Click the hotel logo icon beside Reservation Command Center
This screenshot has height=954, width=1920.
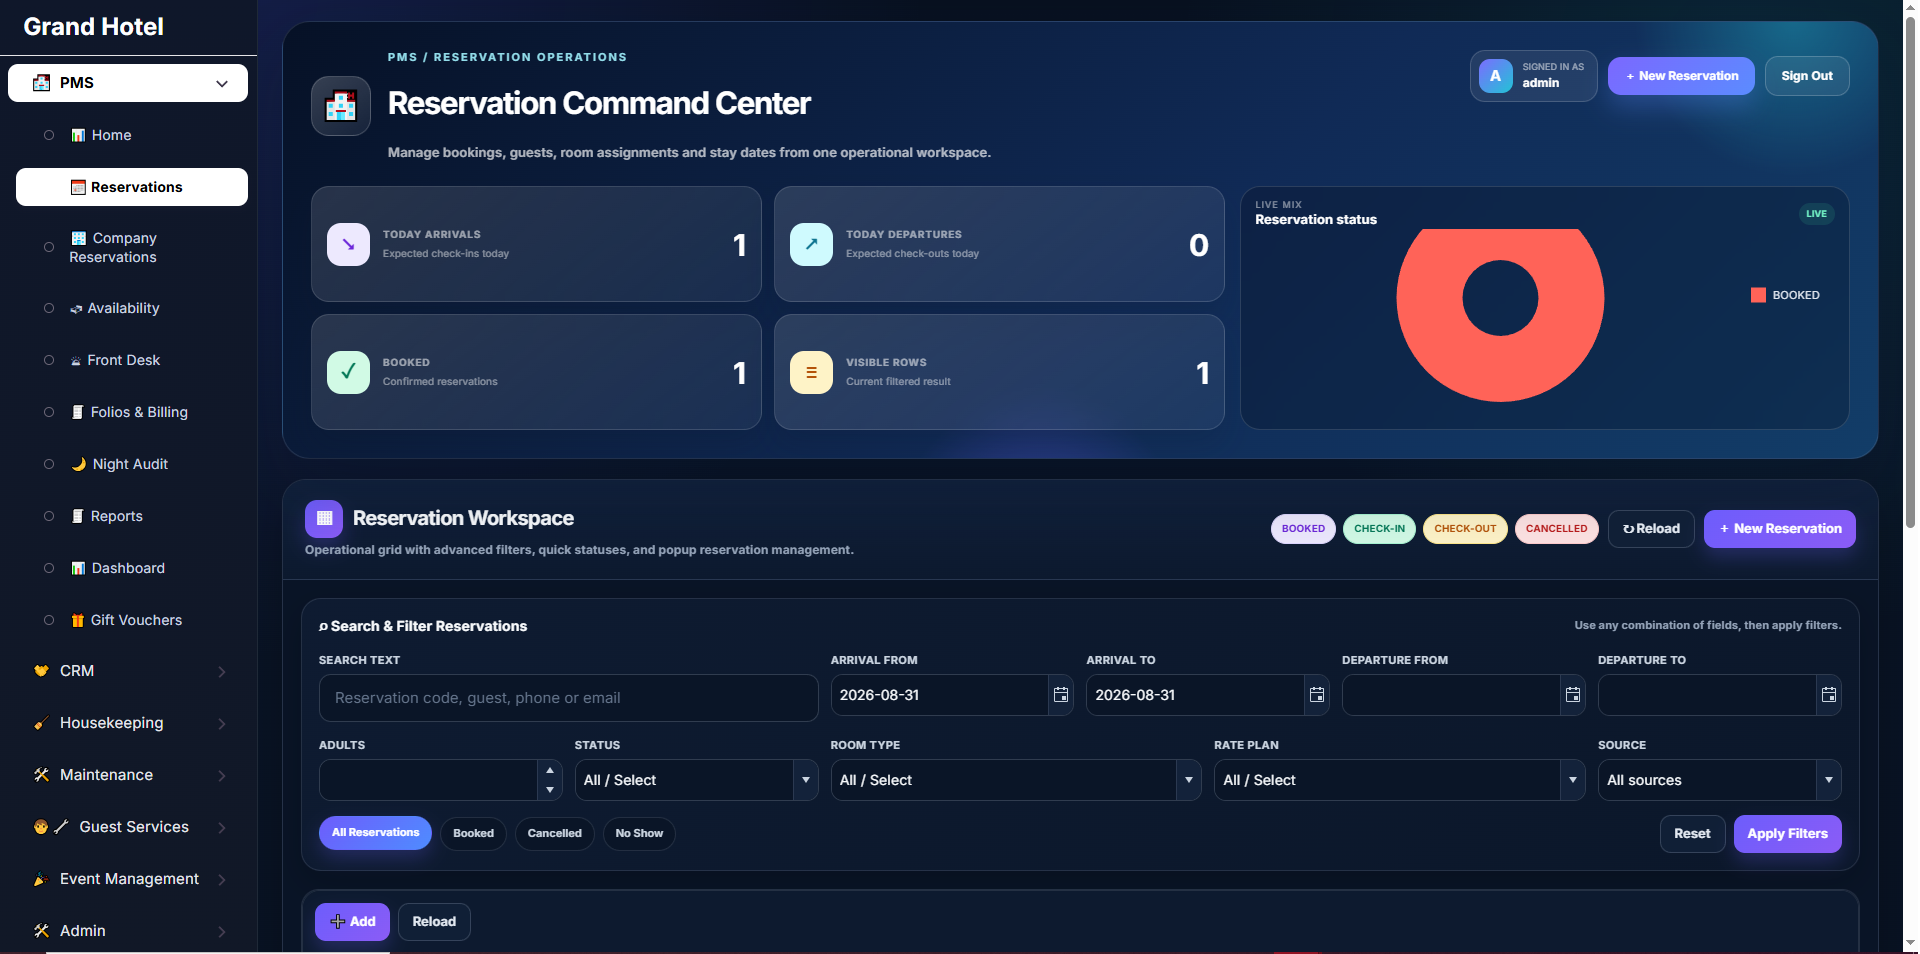pos(341,105)
